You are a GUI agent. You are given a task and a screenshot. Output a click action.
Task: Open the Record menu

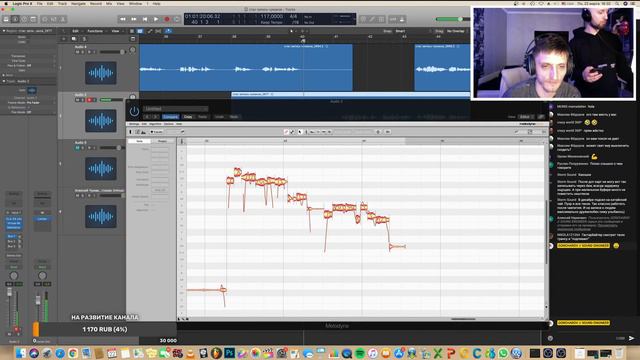pyautogui.click(x=96, y=3)
